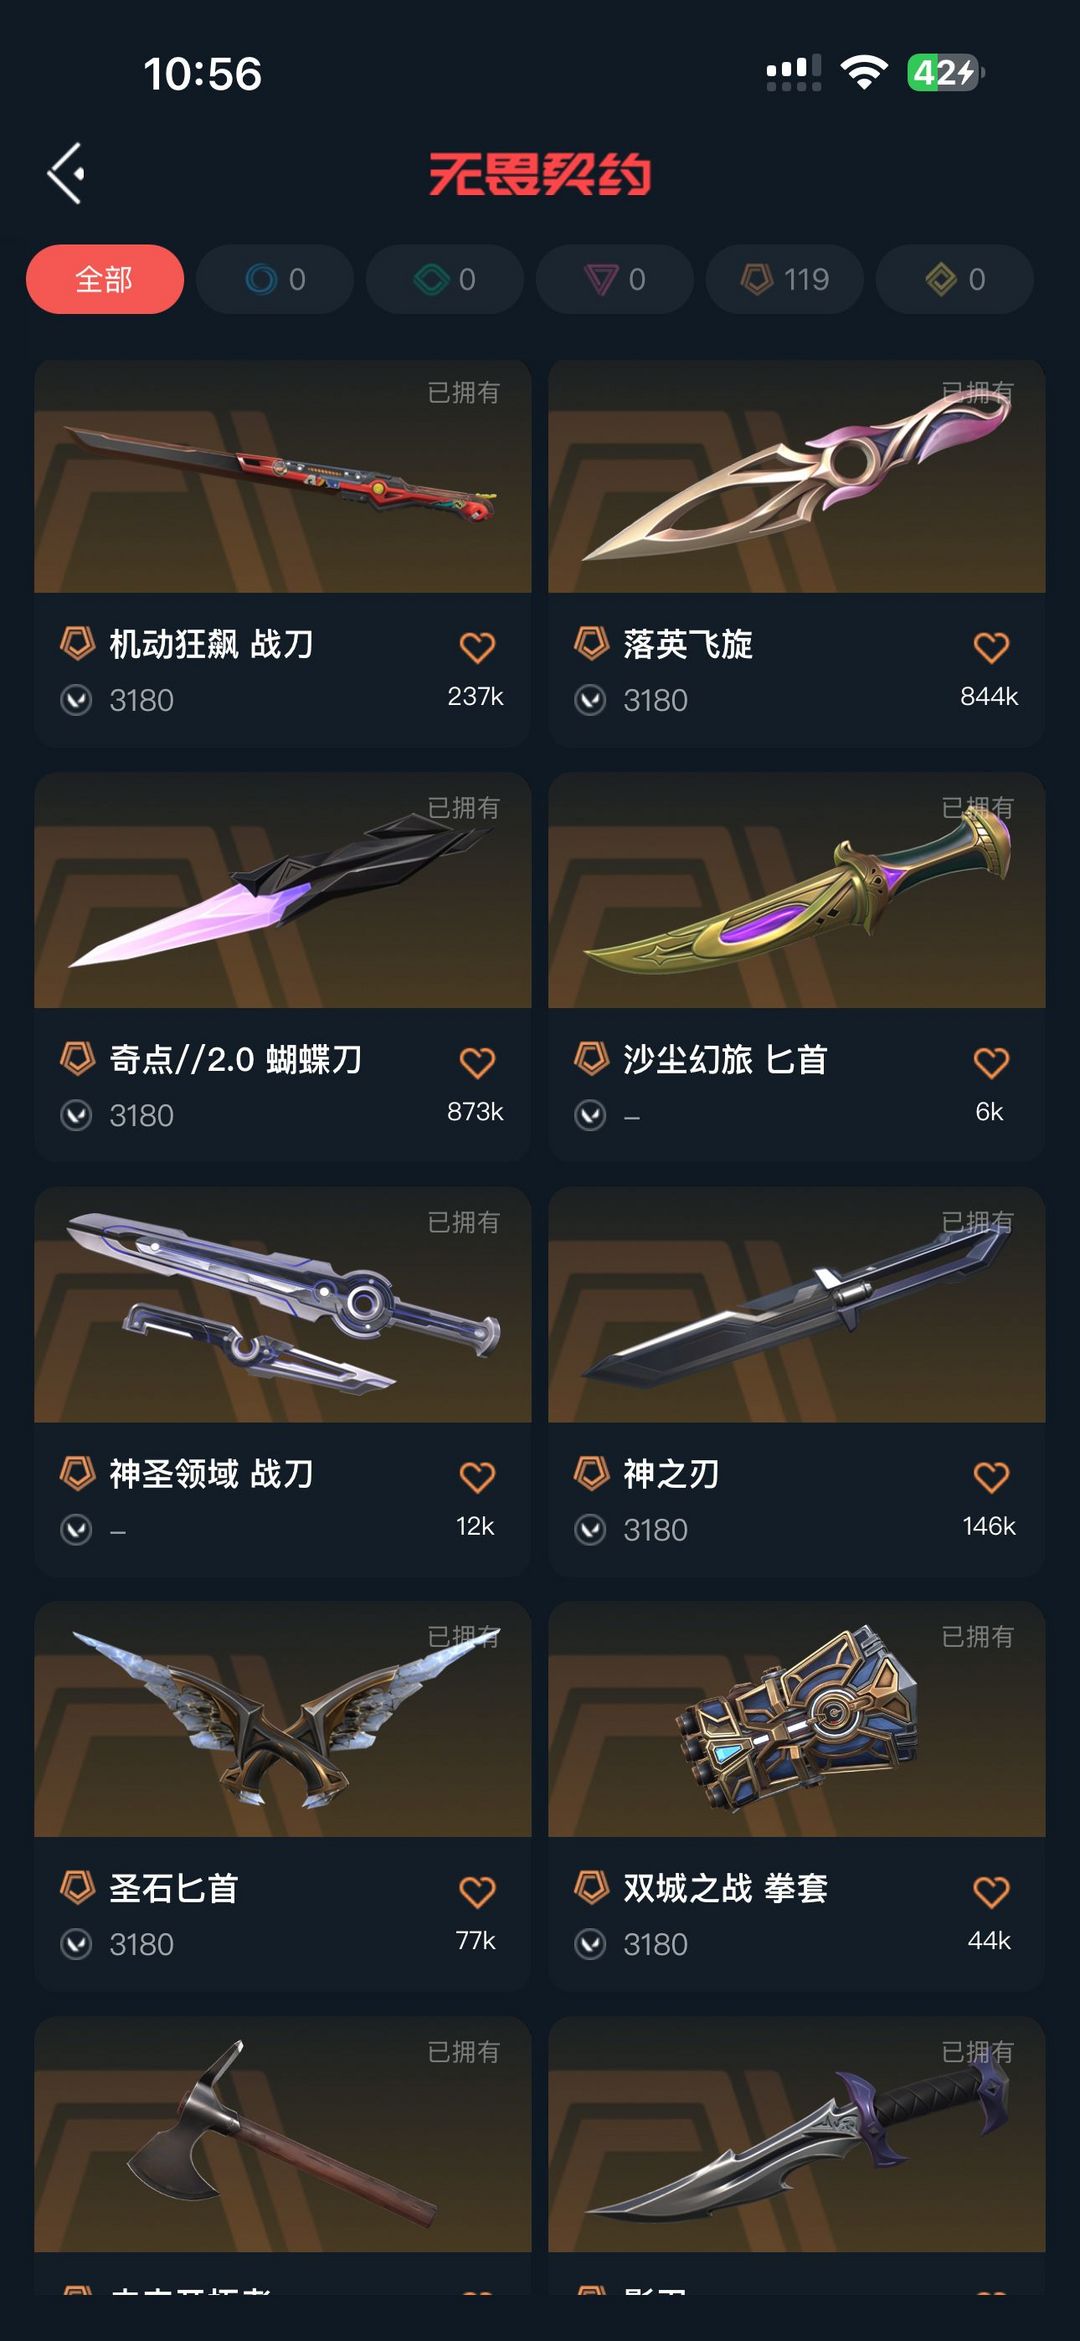Open the 落英飞旋 knife image
Image resolution: width=1080 pixels, height=2341 pixels.
click(797, 476)
